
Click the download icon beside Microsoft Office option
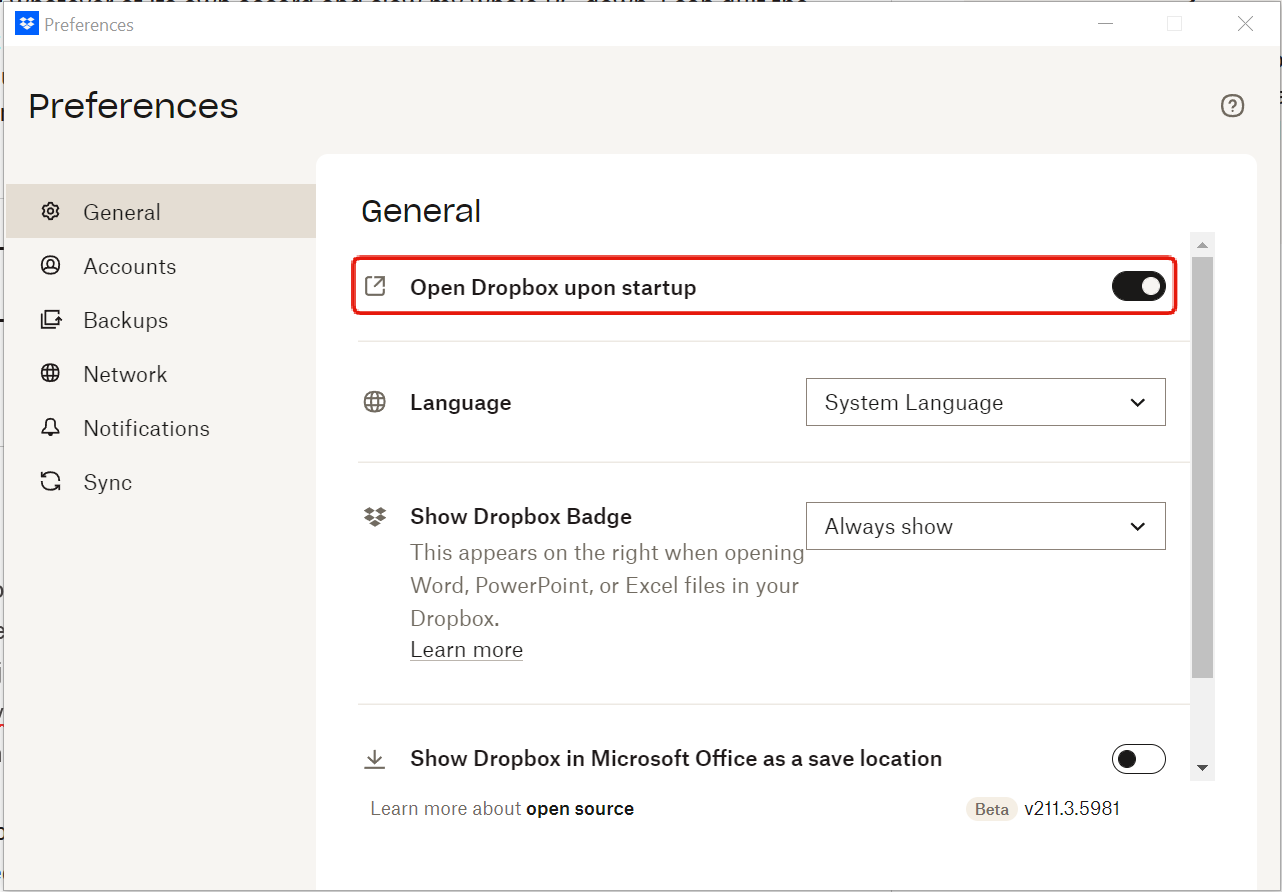(x=375, y=759)
